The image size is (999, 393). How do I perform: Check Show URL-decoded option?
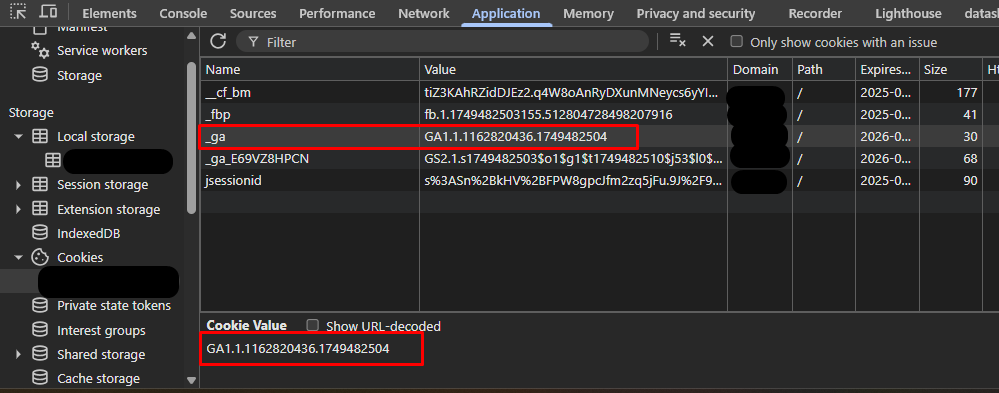pyautogui.click(x=312, y=325)
